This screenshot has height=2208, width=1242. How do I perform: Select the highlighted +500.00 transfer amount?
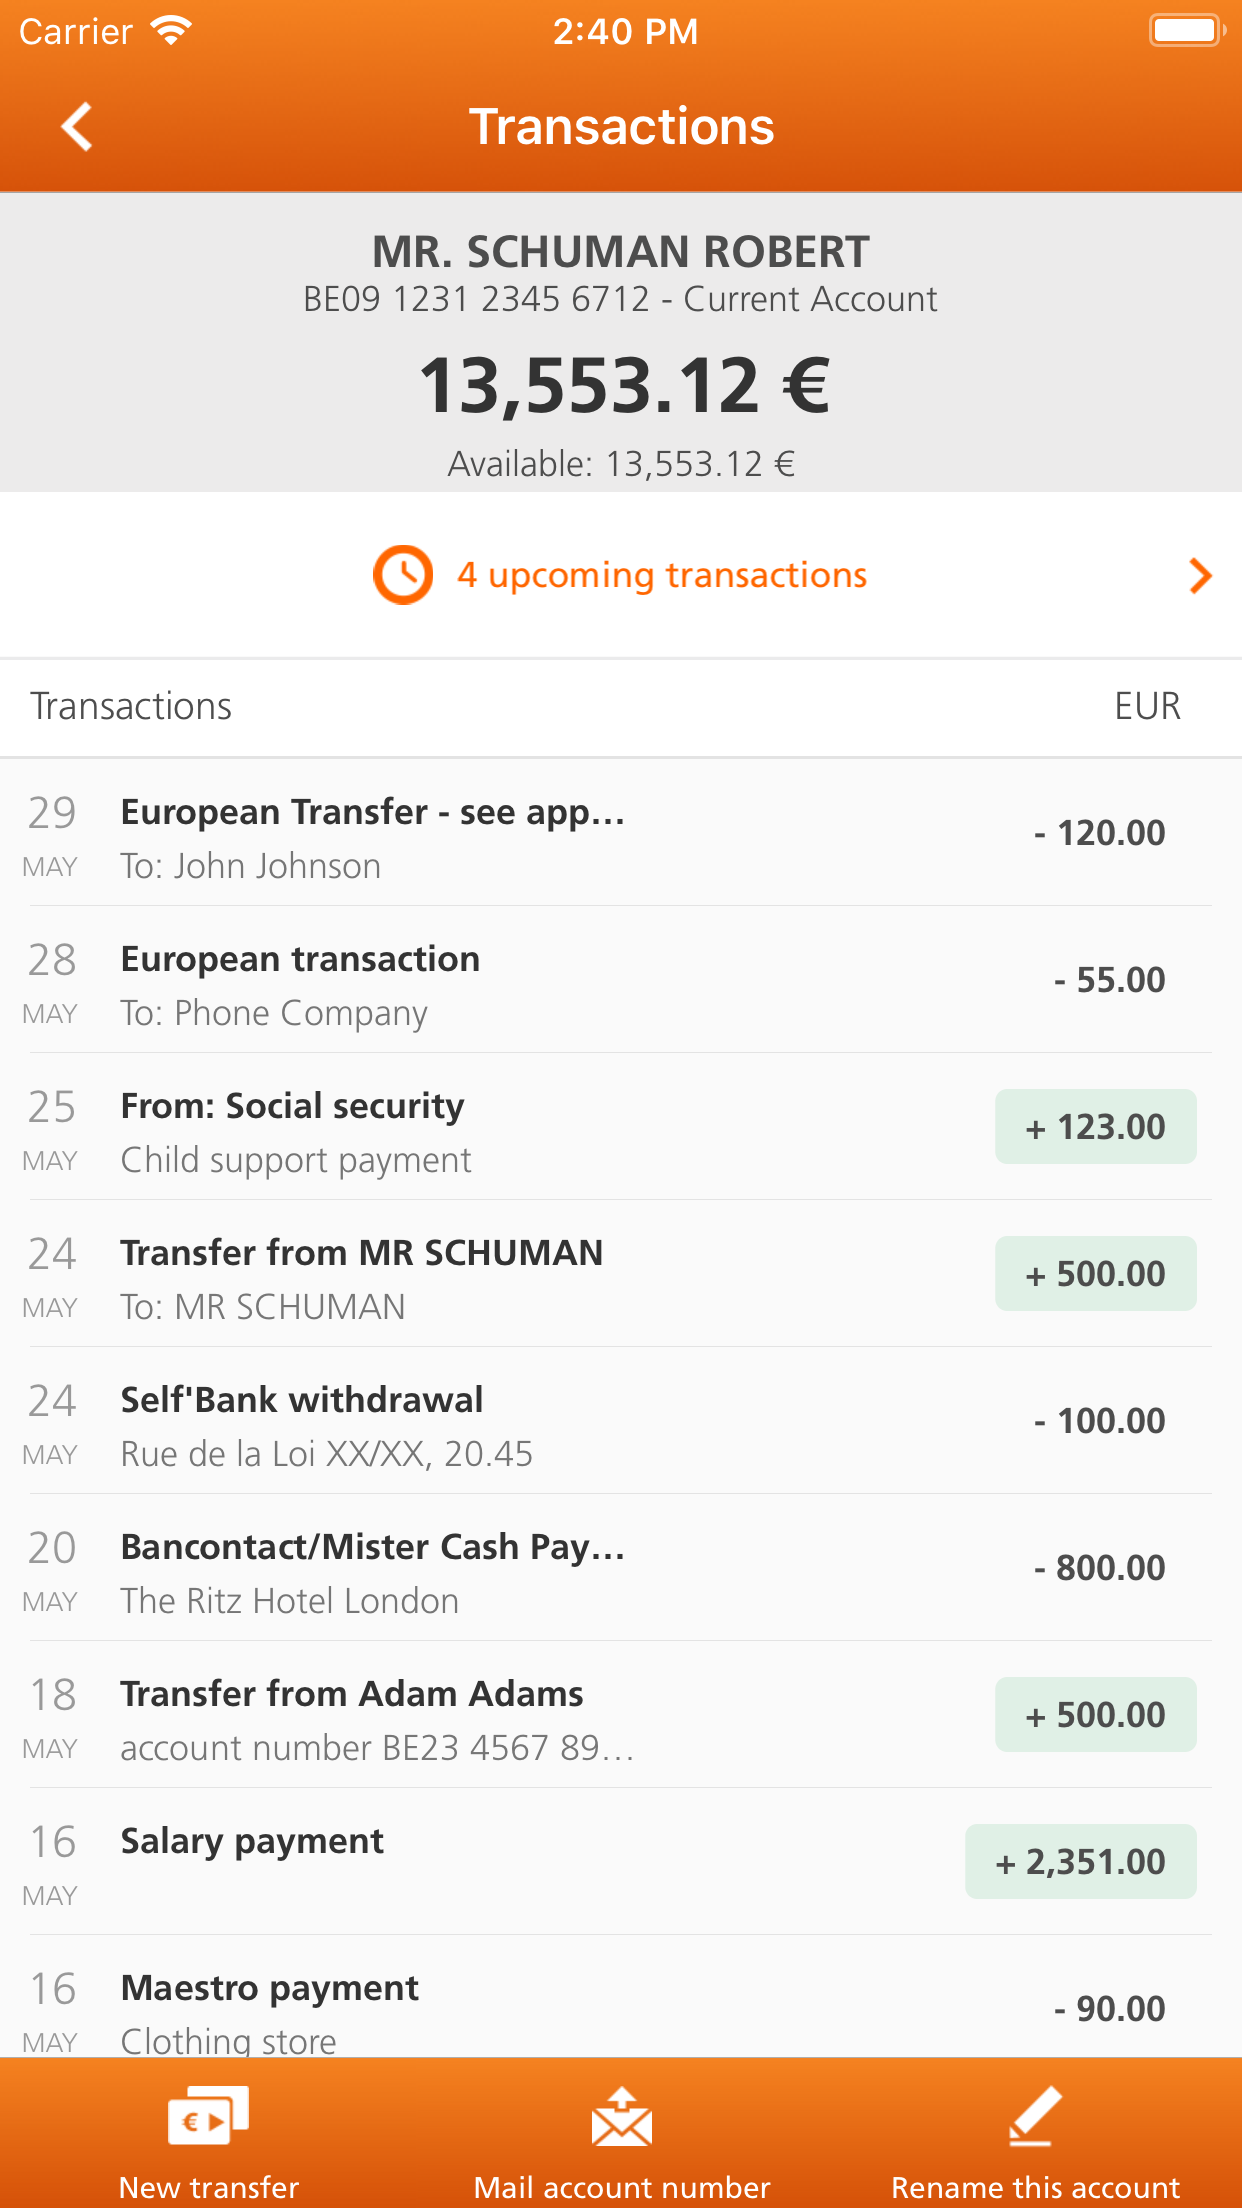click(1094, 1273)
